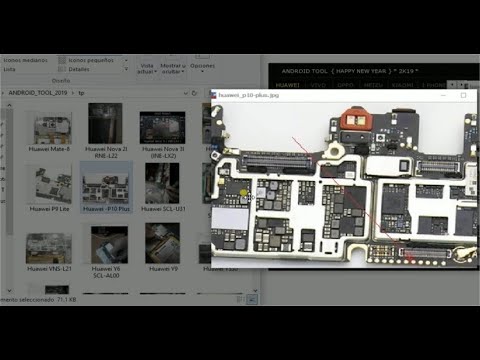Click the huawei_p10-plus.jpg title bar icon
Image resolution: width=480 pixels, height=360 pixels.
(x=214, y=95)
